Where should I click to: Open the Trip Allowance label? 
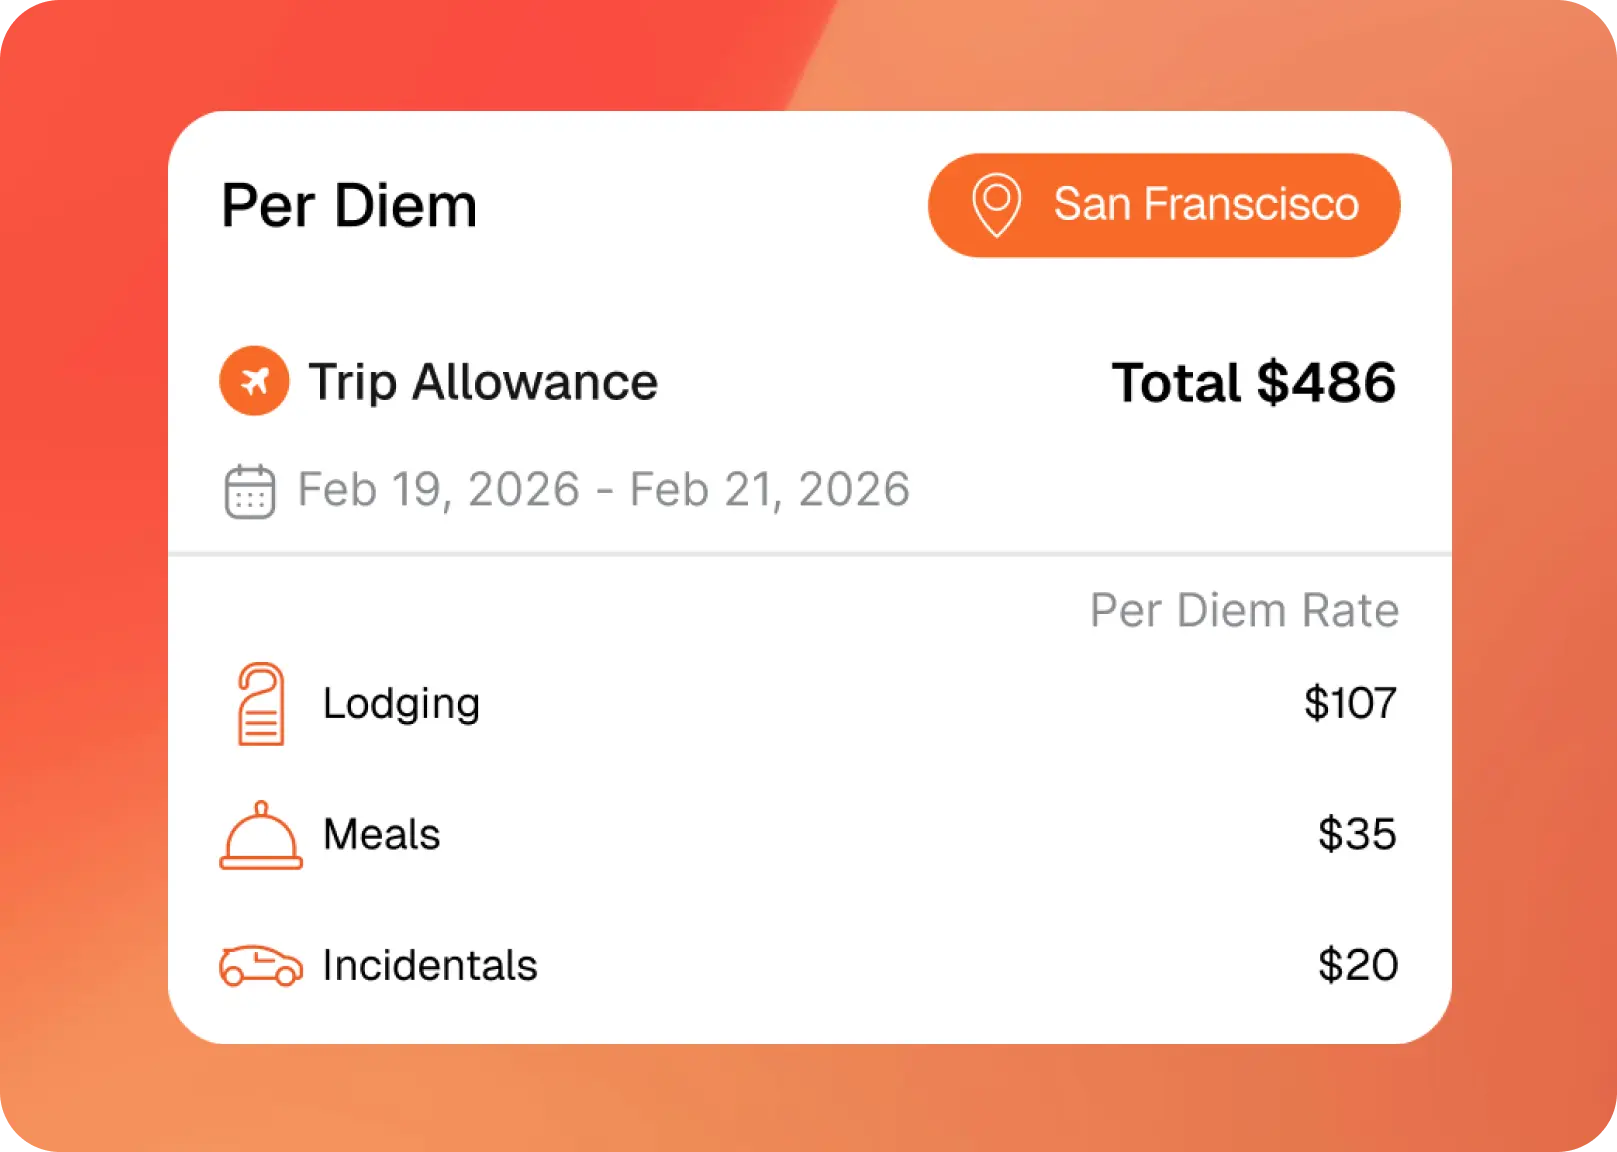483,382
